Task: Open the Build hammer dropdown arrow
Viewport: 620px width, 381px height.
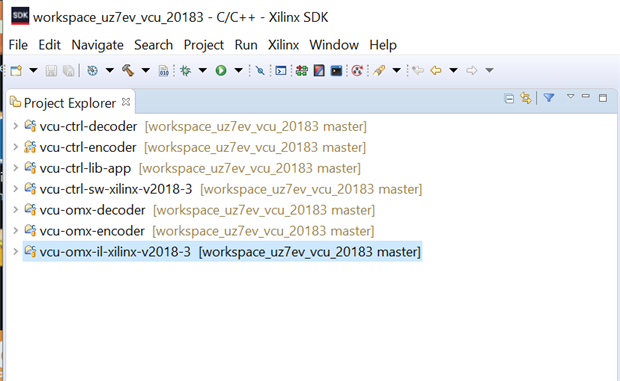Action: pos(146,71)
